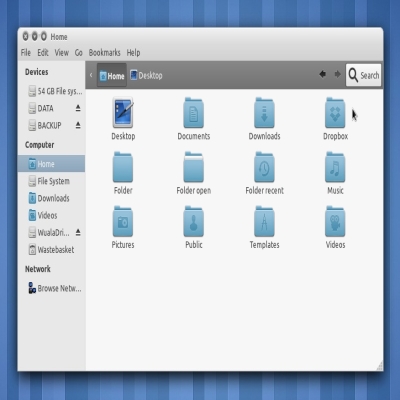
Task: Open Wastebasket in the sidebar
Action: tap(51, 250)
